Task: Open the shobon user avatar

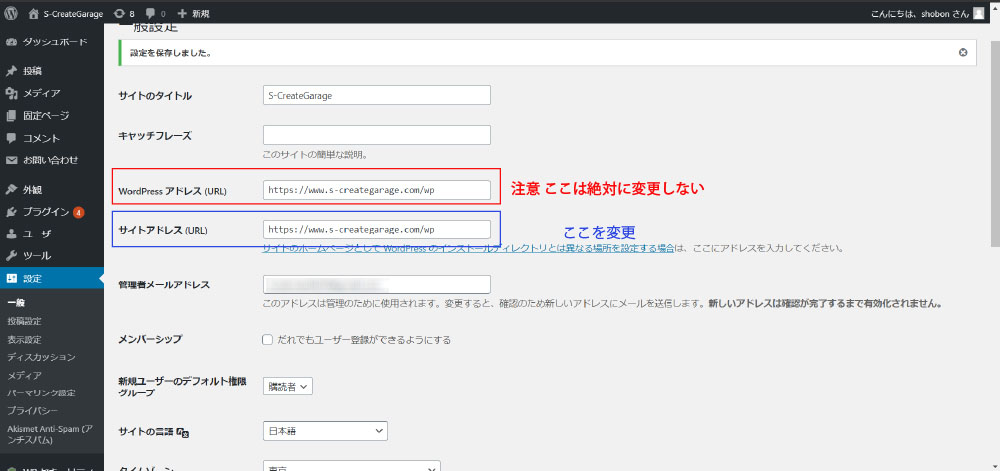Action: pyautogui.click(x=979, y=13)
